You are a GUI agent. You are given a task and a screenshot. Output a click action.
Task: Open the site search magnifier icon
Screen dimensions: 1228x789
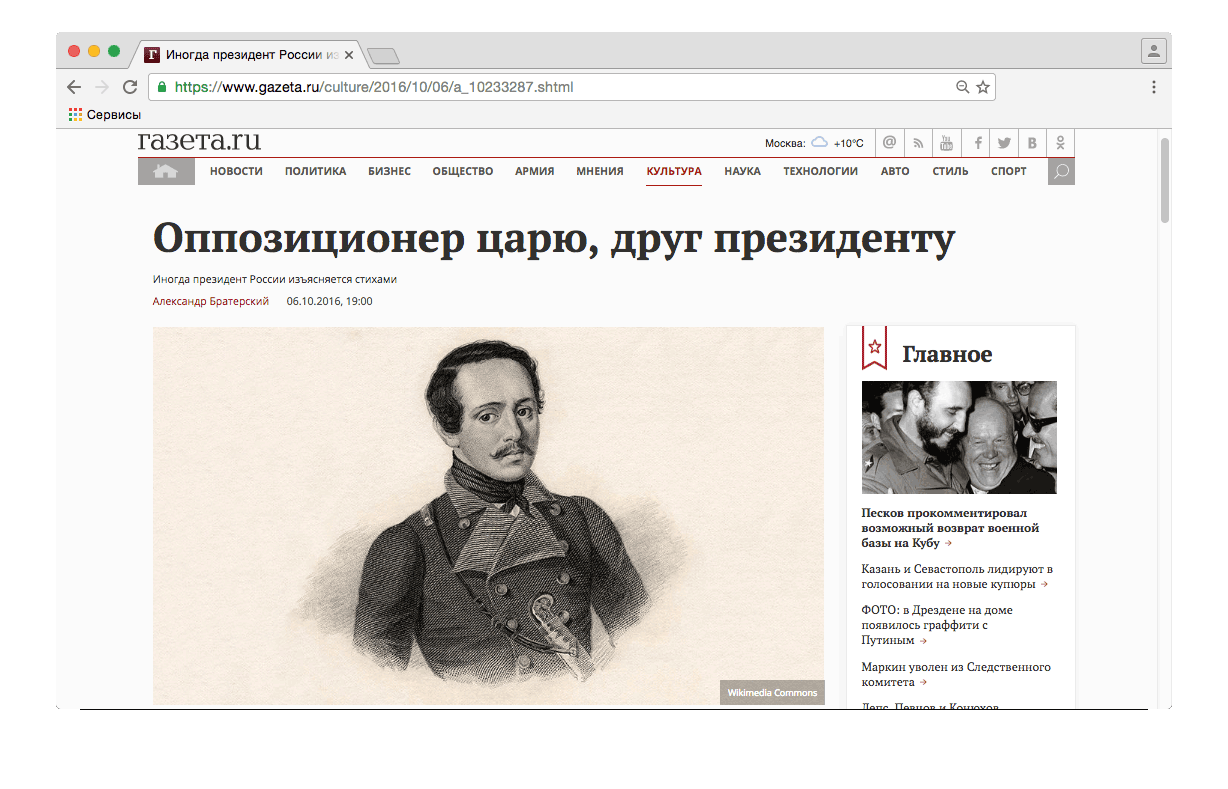(x=1061, y=172)
